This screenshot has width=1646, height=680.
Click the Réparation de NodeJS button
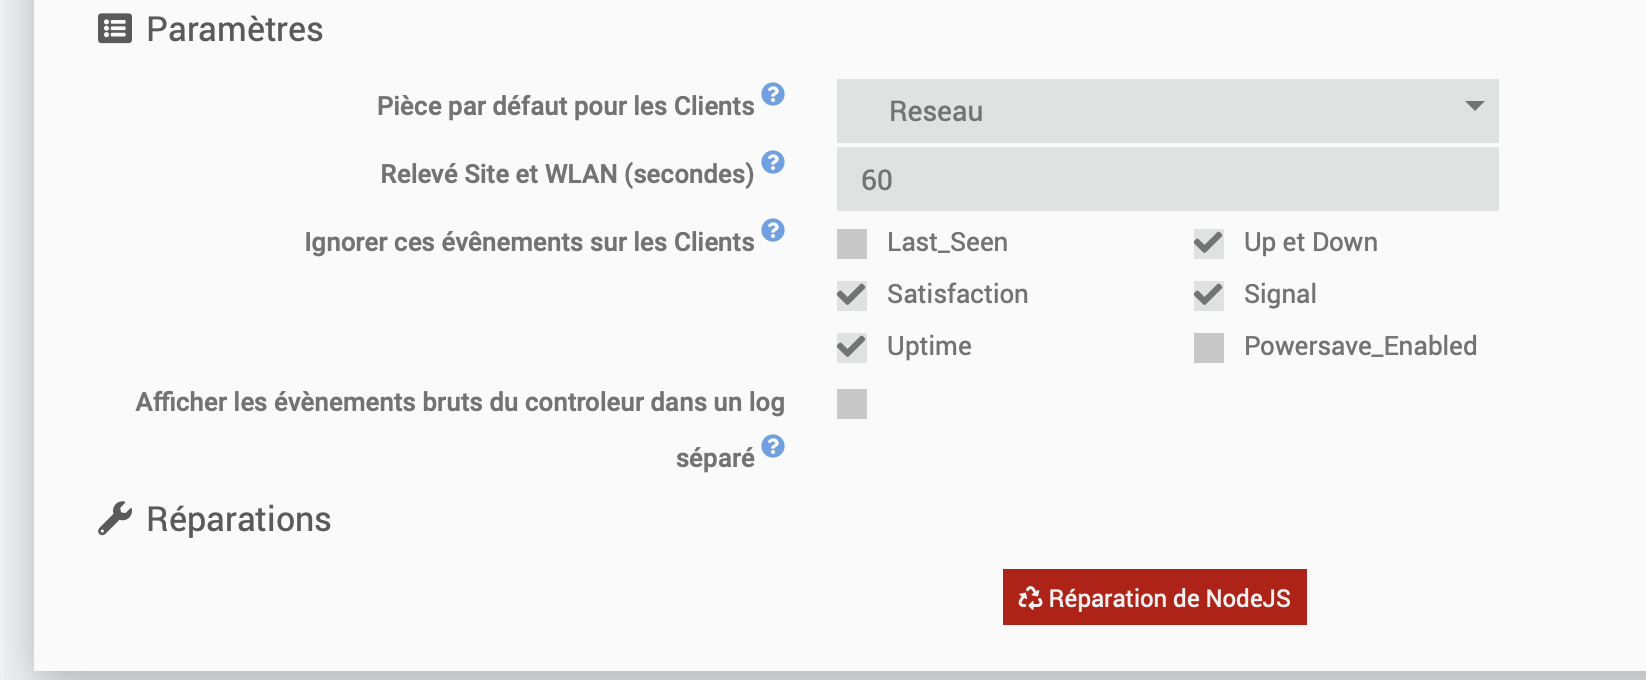pos(1155,597)
